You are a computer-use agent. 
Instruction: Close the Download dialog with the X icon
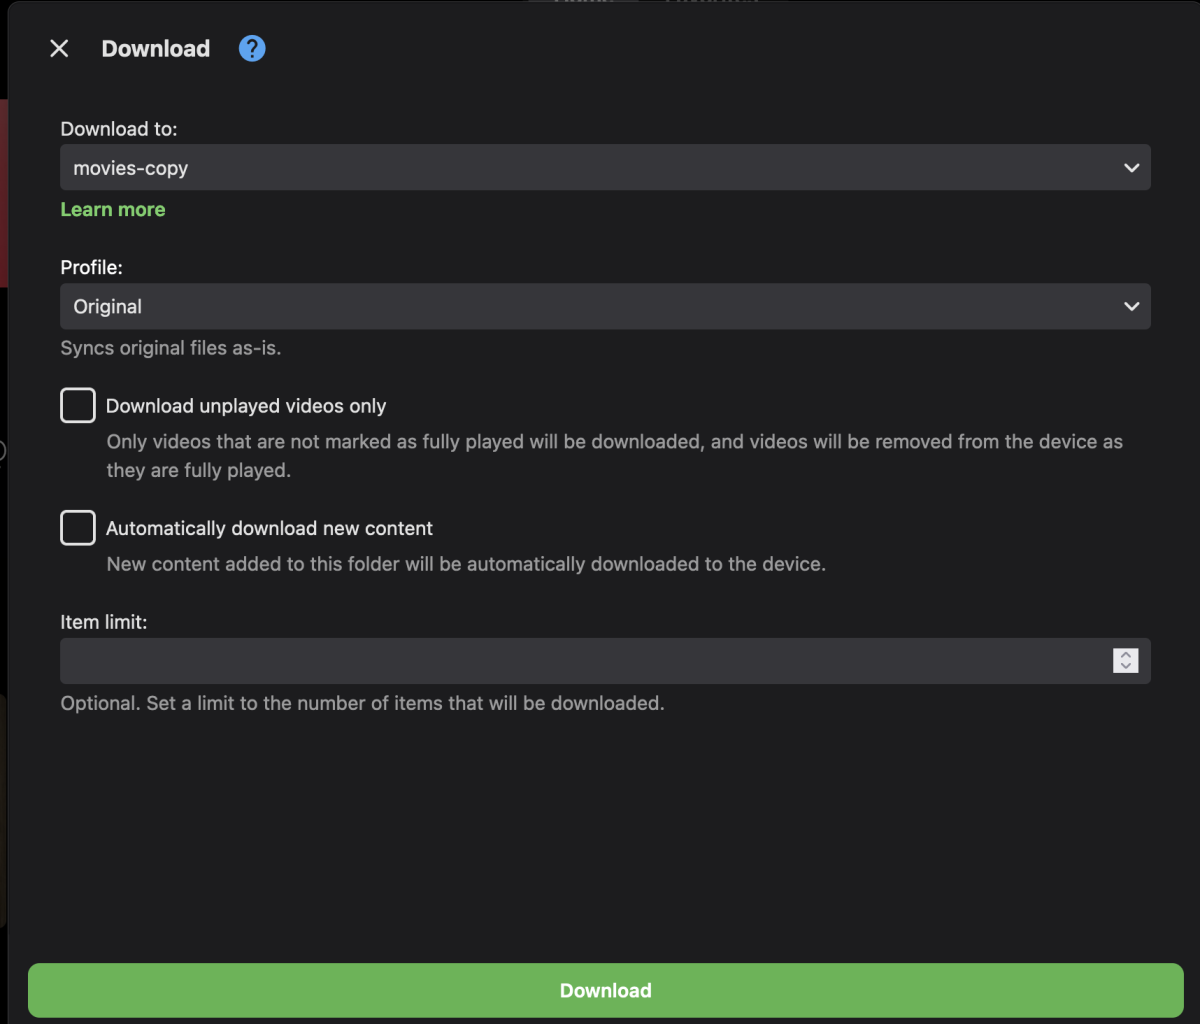click(x=59, y=49)
